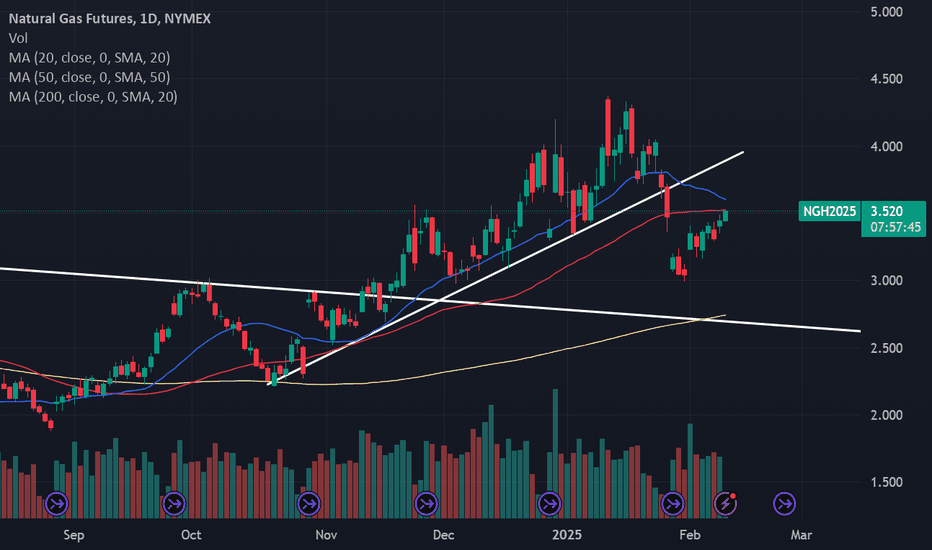
Task: Click the contract roll icon near Oct
Action: (174, 504)
